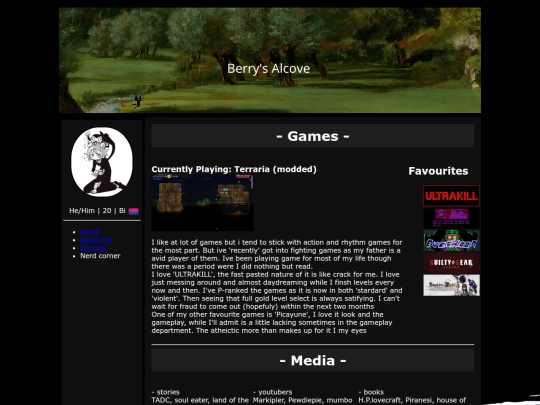Click 'Currently Playing: Terraria (modded)' text
Image resolution: width=540 pixels, height=405 pixels.
pos(234,169)
